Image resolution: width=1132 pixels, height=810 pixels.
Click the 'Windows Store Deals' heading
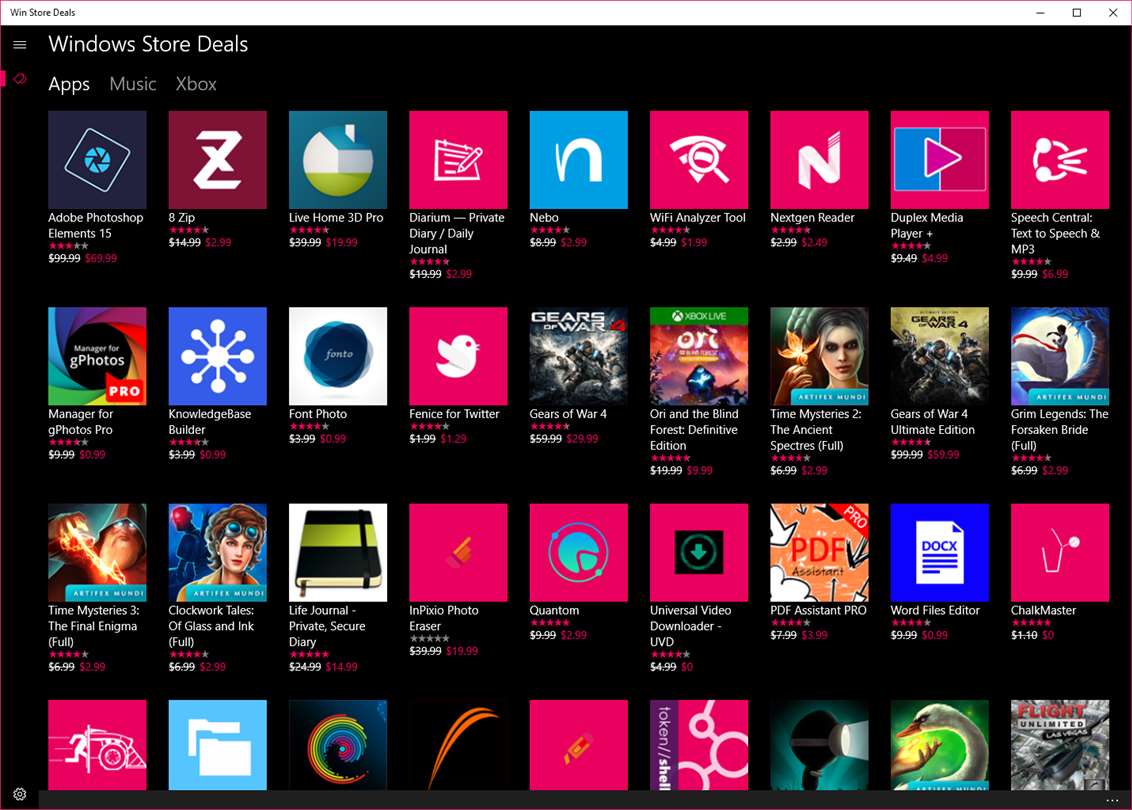[x=148, y=44]
